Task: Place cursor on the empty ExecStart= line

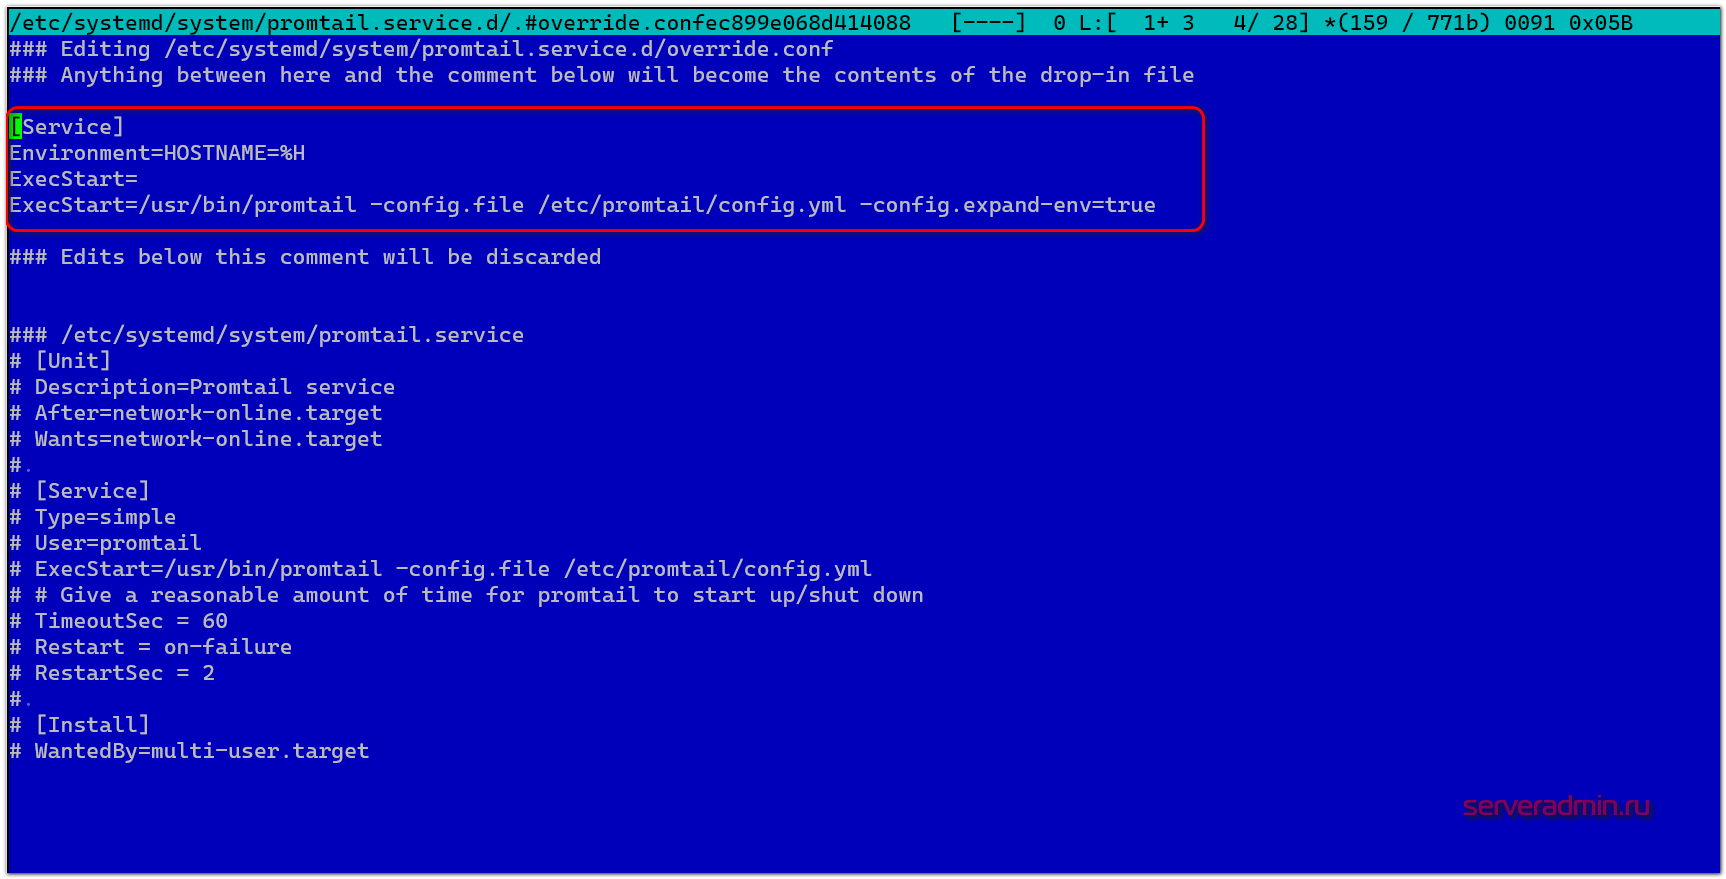Action: point(73,179)
